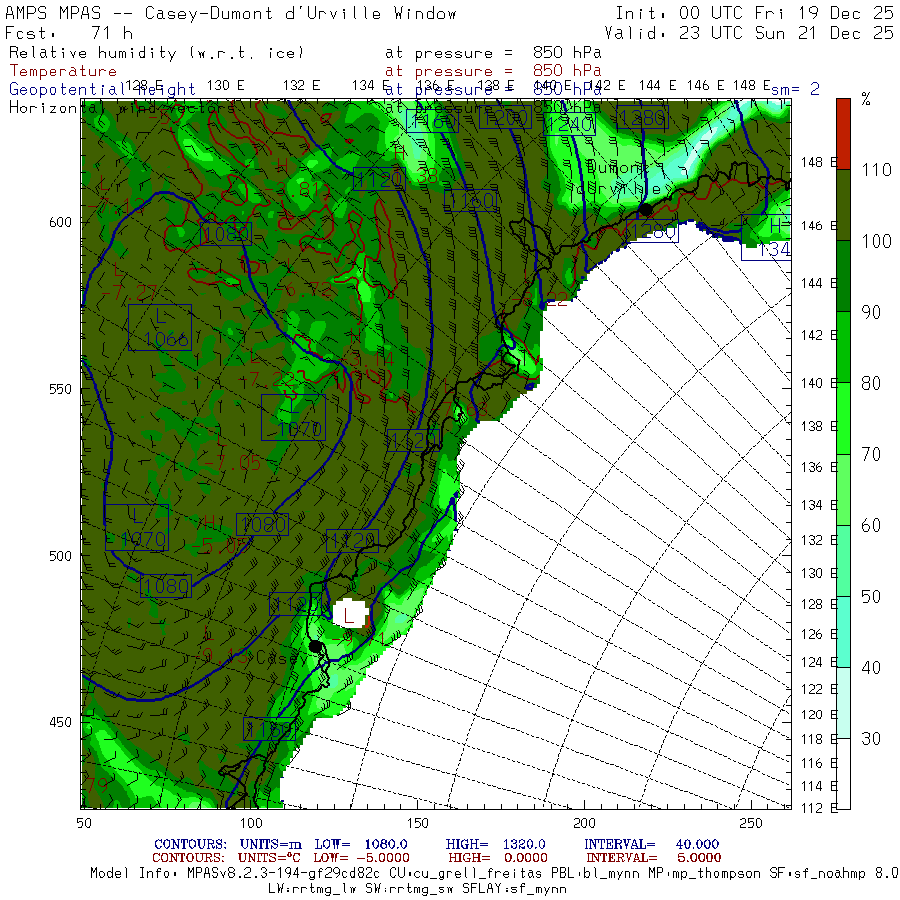This screenshot has width=900, height=900.
Task: Click the '150' bottom axis tick label
Action: (x=417, y=823)
